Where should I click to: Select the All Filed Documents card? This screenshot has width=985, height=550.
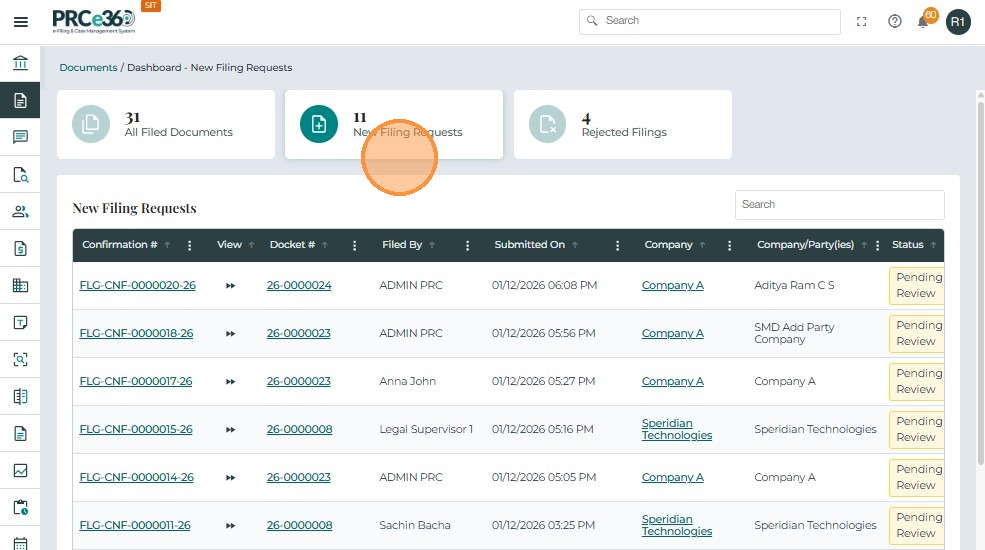click(166, 125)
